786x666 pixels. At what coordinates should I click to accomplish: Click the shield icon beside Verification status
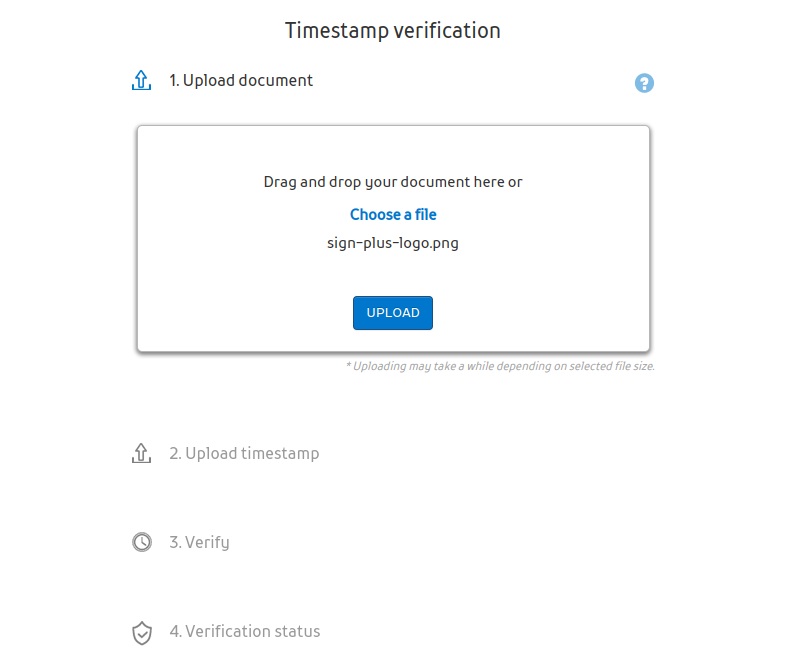coord(142,632)
